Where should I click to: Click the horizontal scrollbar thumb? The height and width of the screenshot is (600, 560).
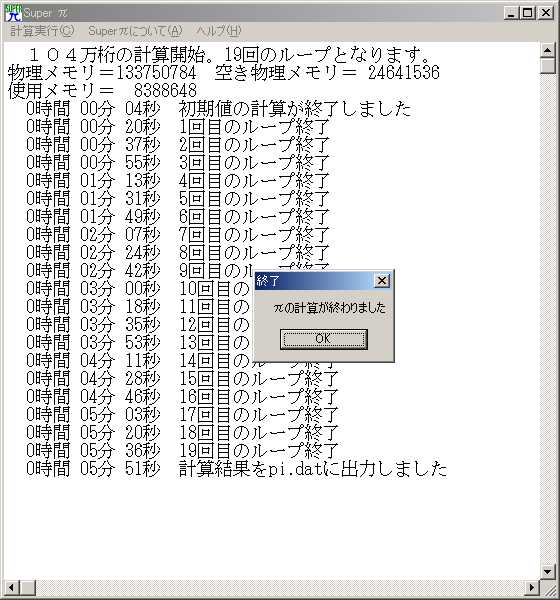pos(27,587)
